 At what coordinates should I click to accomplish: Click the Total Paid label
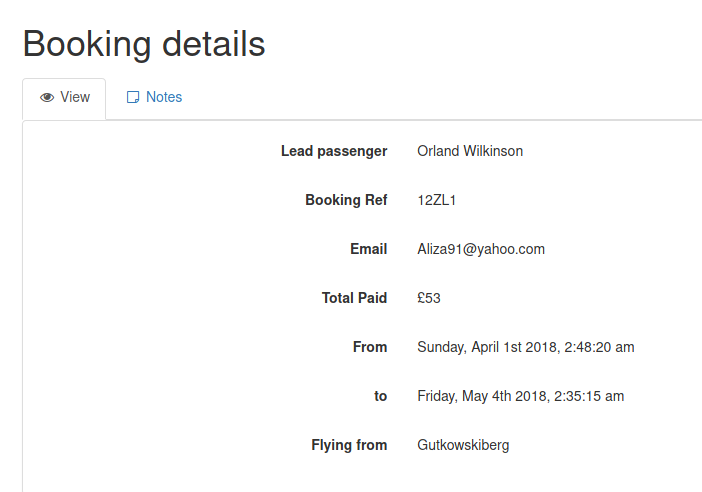click(x=354, y=298)
